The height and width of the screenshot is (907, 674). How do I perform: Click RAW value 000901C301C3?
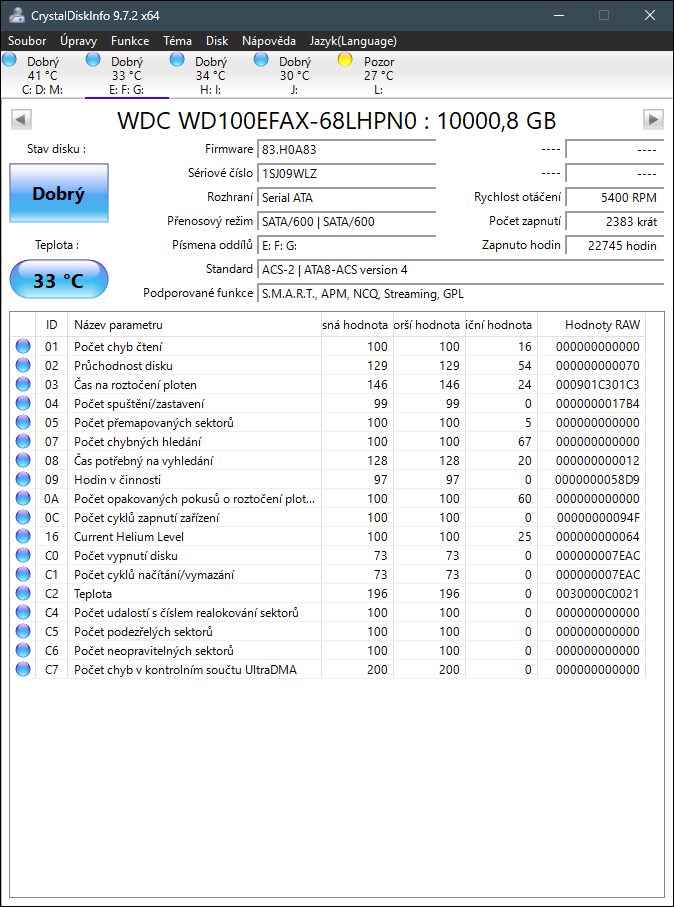click(598, 385)
